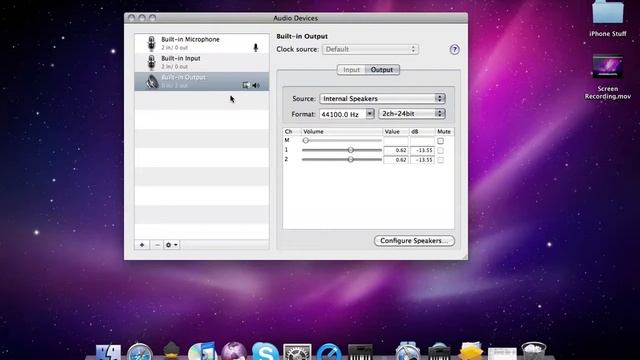Click the Built-in Input device microphone icon
The image size is (640, 360).
[151, 62]
